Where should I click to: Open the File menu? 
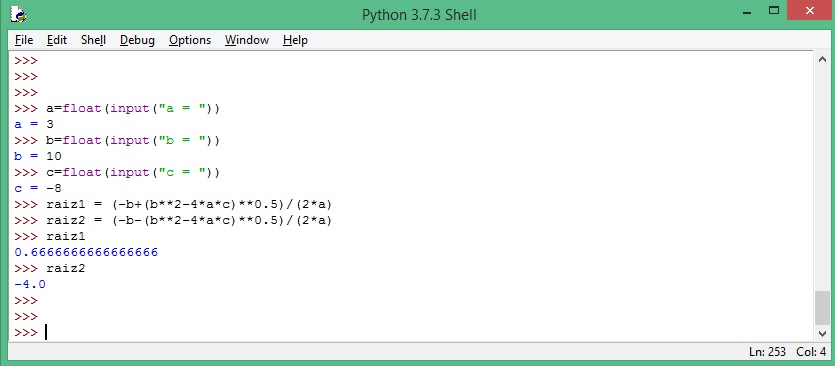point(24,40)
